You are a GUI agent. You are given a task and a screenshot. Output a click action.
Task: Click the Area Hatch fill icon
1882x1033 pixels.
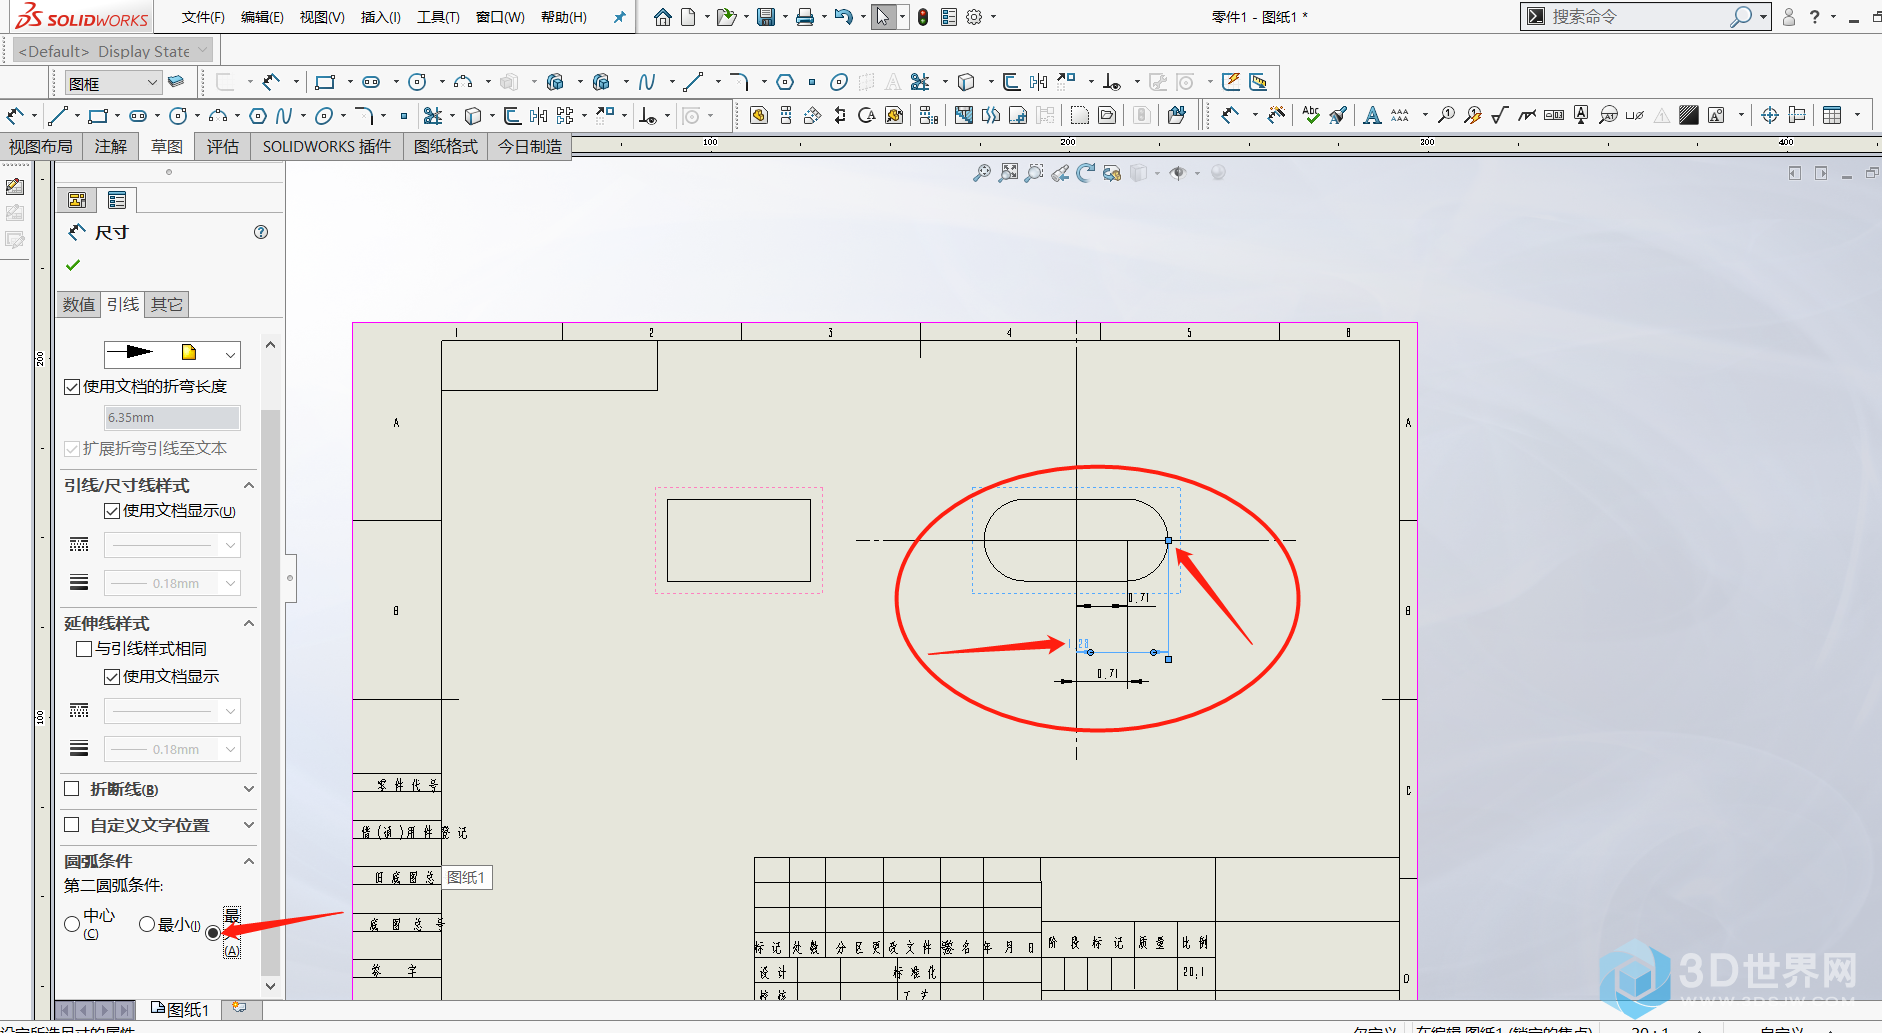coord(1689,115)
